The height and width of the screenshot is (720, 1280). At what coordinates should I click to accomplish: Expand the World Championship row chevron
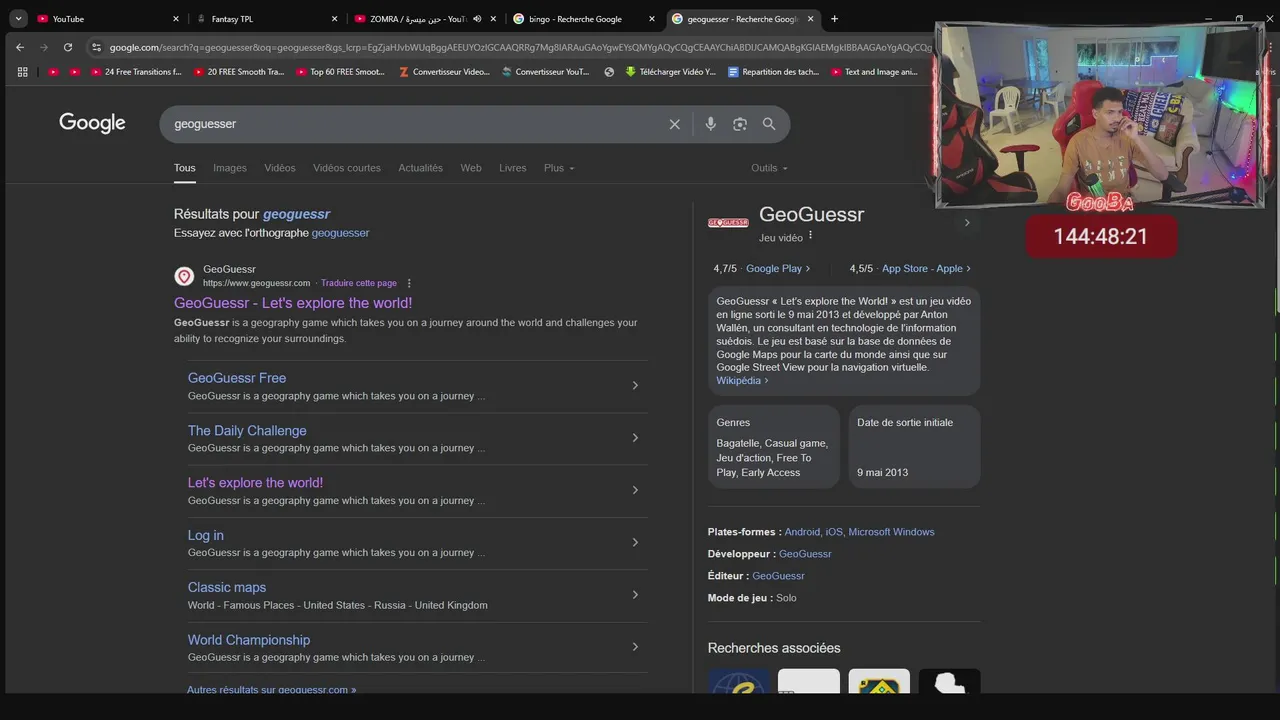pyautogui.click(x=635, y=647)
